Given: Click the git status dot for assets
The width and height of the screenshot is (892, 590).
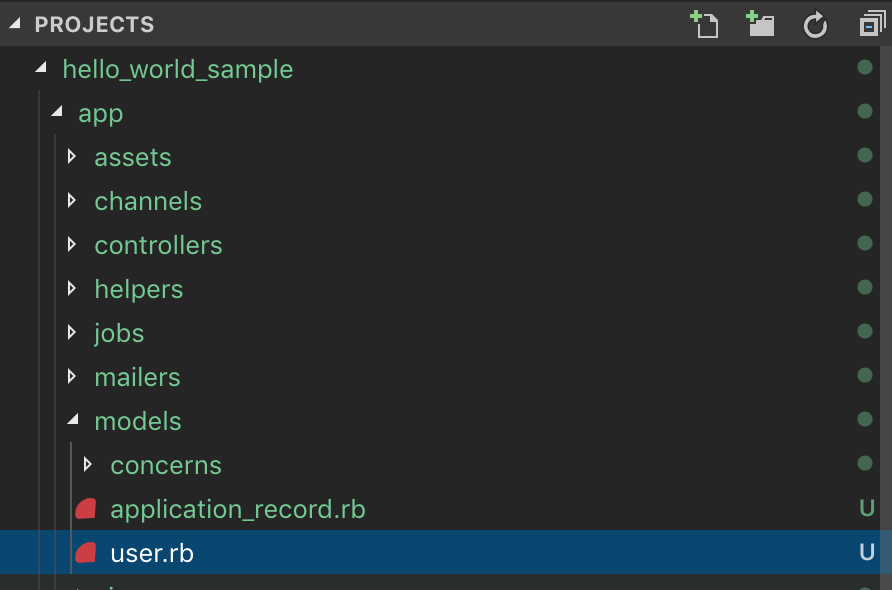Looking at the screenshot, I should [865, 156].
